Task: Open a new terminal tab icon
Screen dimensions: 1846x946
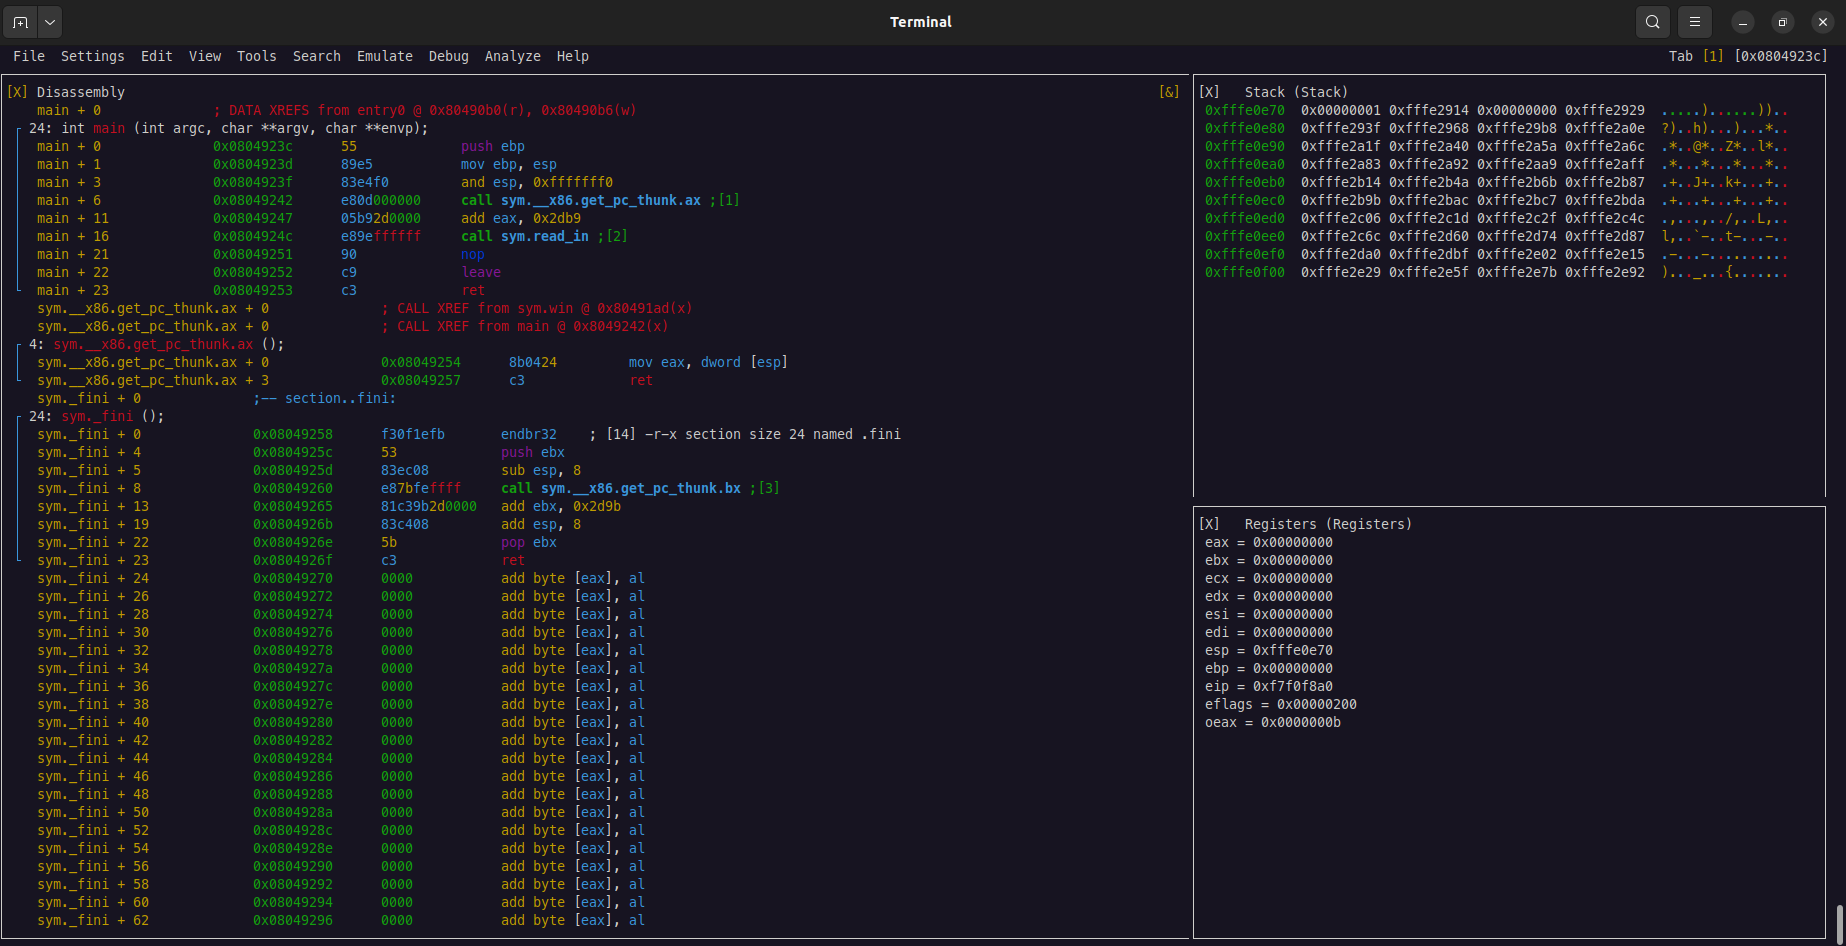Action: point(21,22)
